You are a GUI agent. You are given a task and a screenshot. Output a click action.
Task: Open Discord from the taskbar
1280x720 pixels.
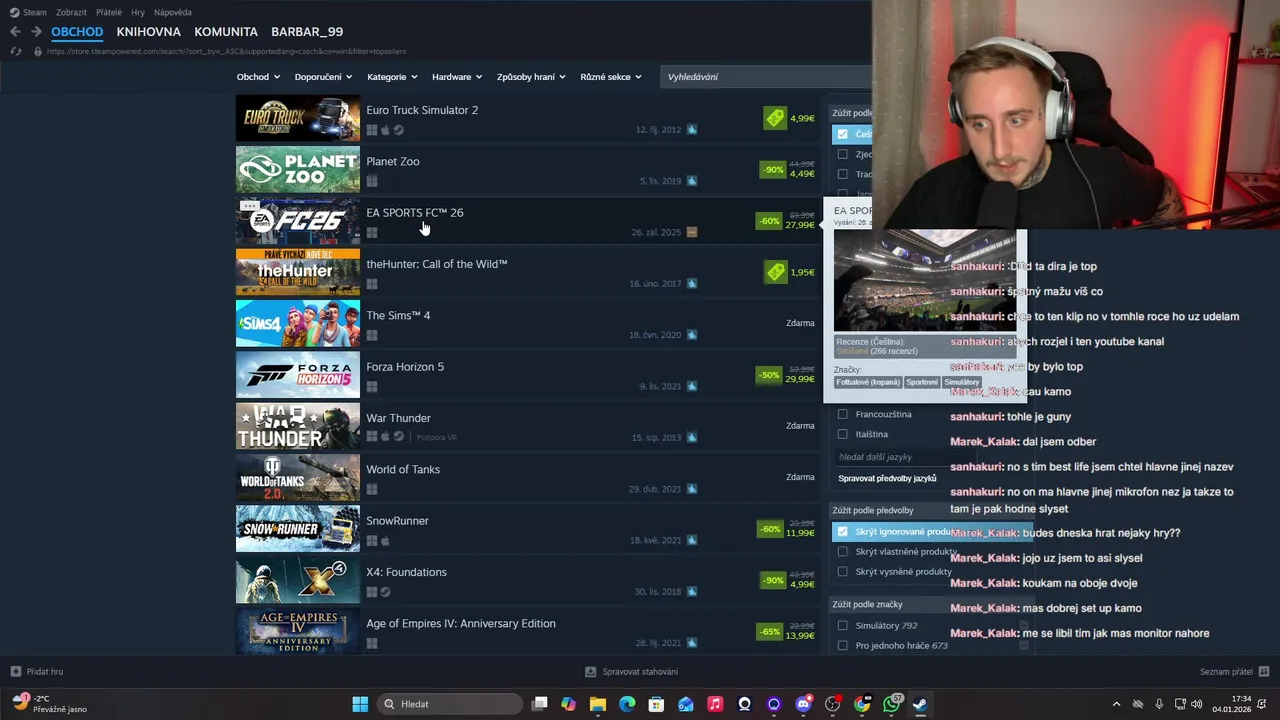pyautogui.click(x=803, y=704)
